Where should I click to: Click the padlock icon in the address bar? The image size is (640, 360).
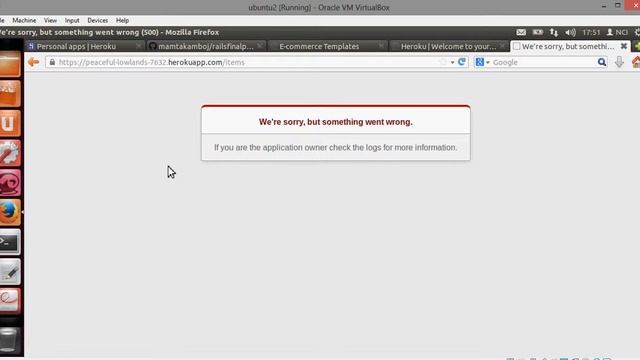click(52, 62)
